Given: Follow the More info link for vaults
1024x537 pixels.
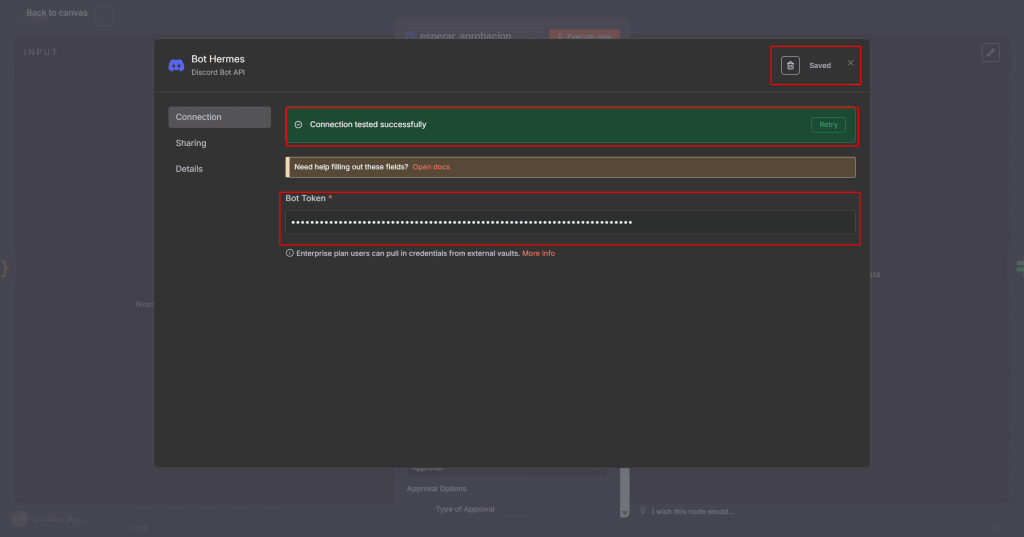Looking at the screenshot, I should [x=538, y=254].
